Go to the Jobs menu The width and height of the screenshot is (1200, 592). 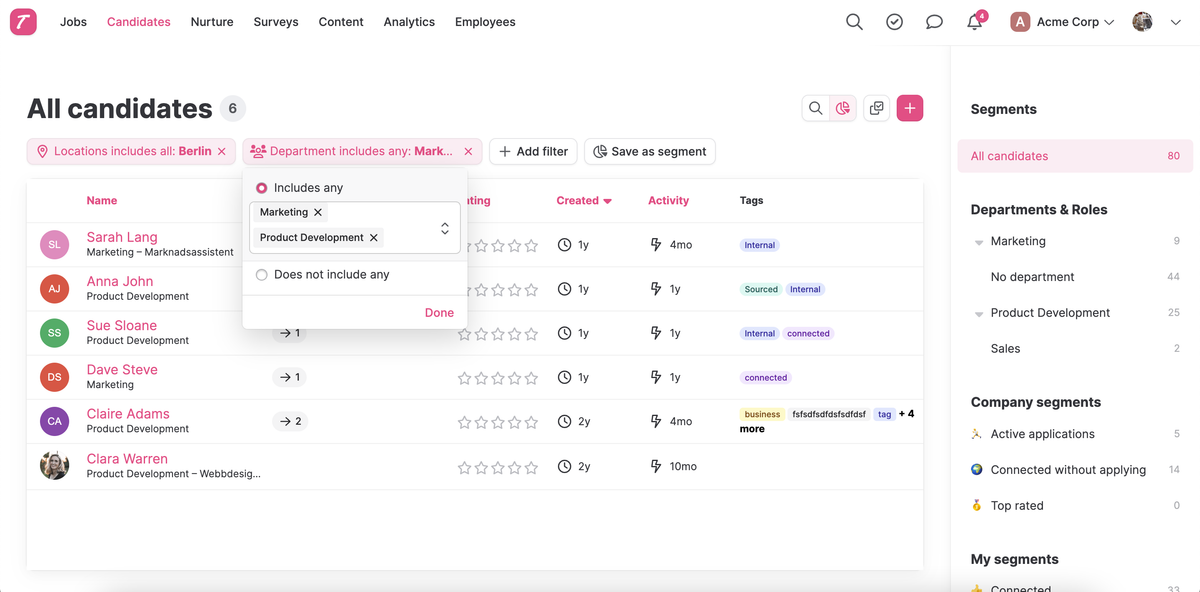click(x=73, y=22)
